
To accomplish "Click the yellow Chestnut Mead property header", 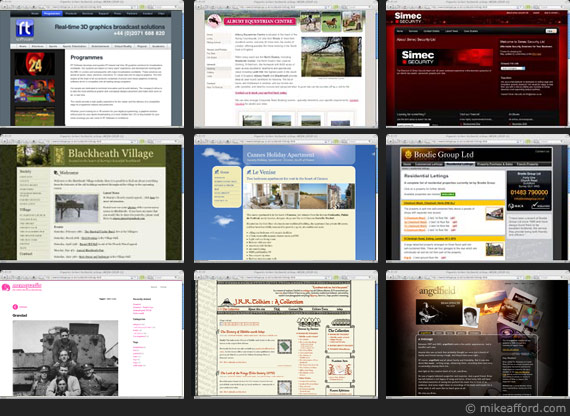I will click(x=453, y=203).
